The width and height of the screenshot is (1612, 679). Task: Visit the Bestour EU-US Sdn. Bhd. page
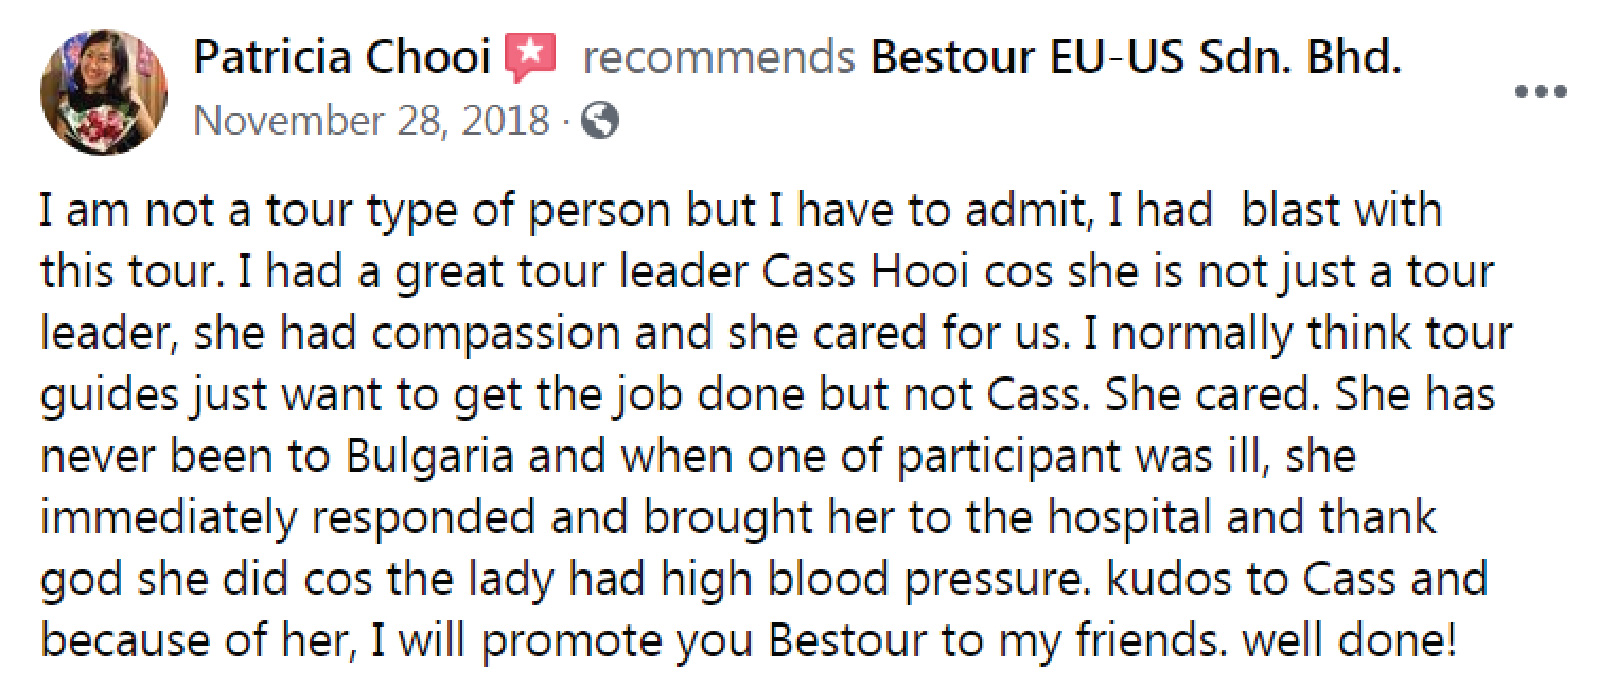[x=1137, y=57]
